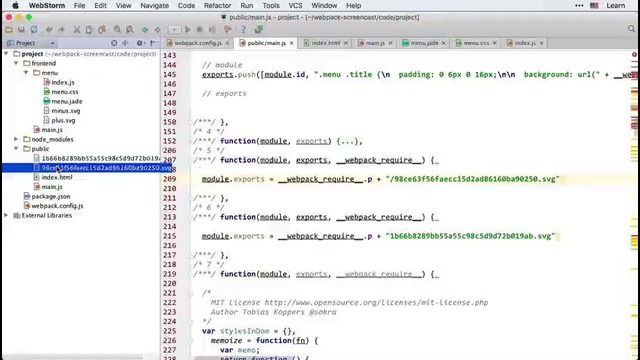The image size is (640, 360).
Task: Open the Apple menu
Action: click(x=15, y=6)
